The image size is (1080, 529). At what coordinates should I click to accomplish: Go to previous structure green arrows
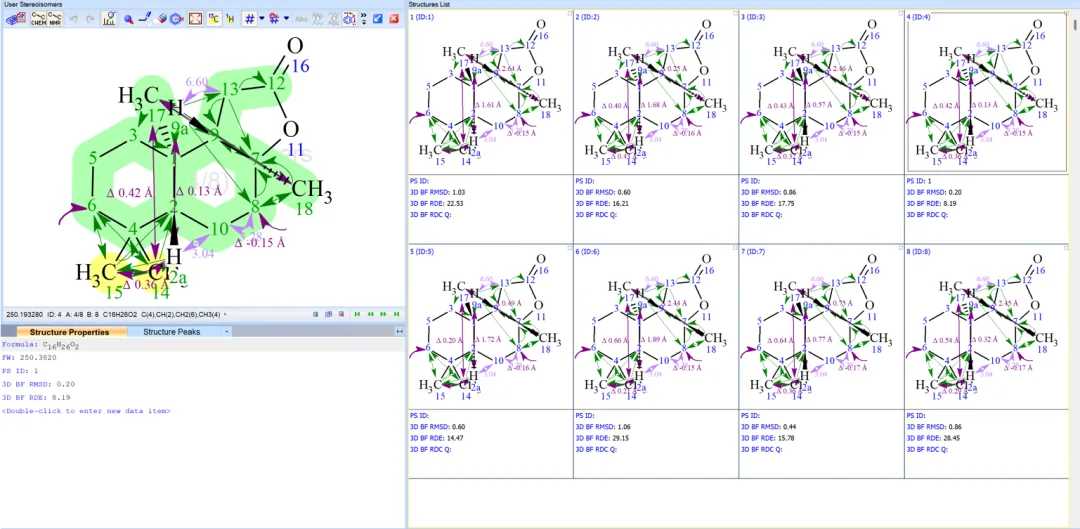tap(371, 314)
